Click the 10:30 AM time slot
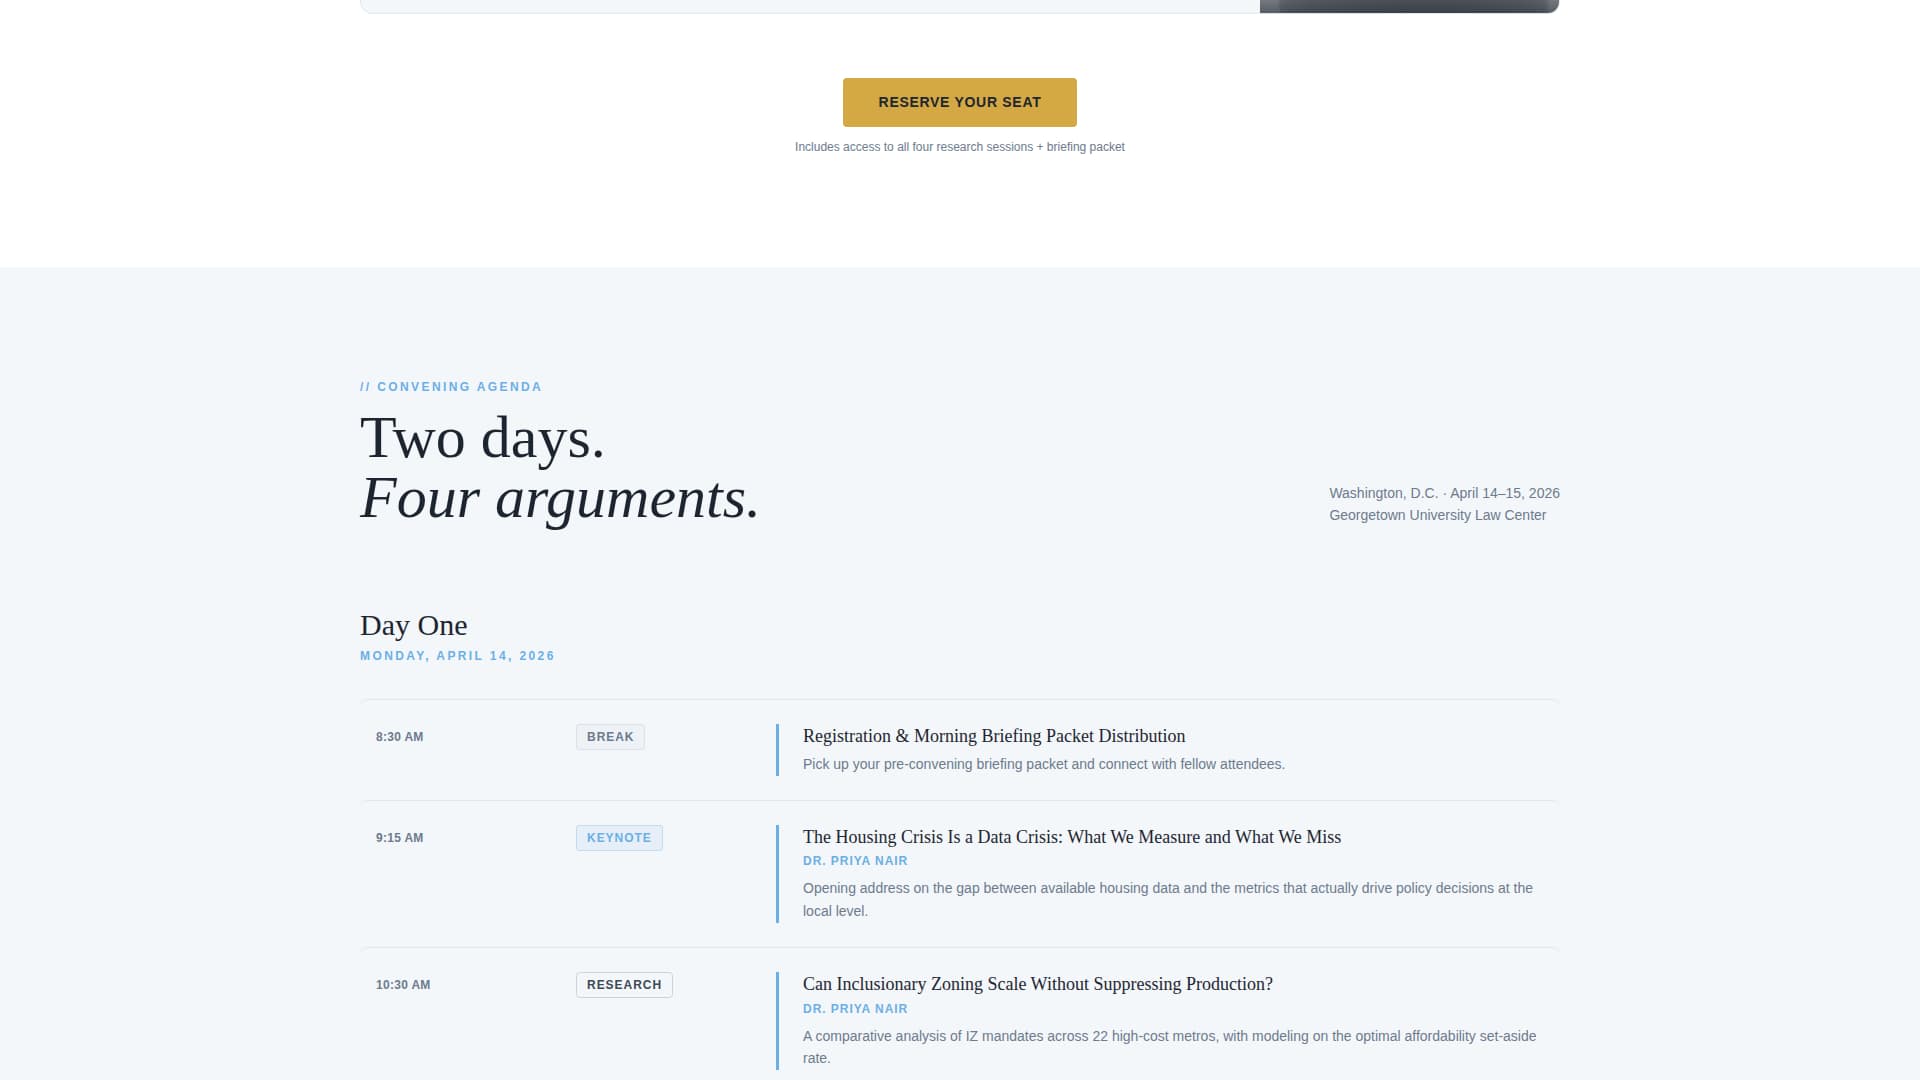The image size is (1920, 1080). (401, 985)
